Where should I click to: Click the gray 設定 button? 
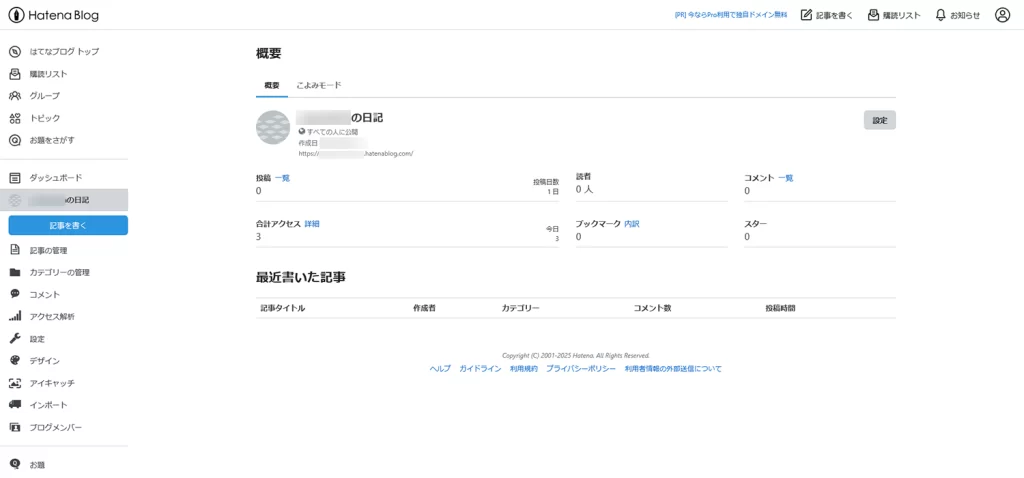[879, 120]
